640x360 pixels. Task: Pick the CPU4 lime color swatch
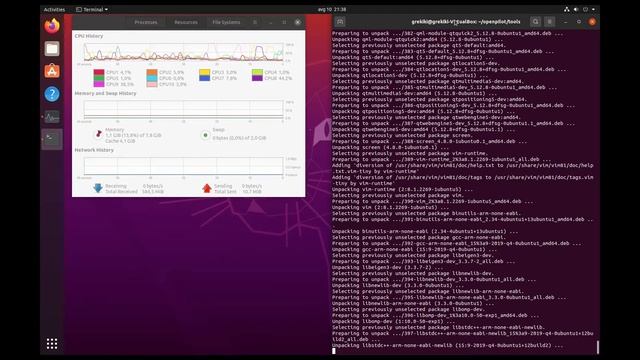pos(257,72)
